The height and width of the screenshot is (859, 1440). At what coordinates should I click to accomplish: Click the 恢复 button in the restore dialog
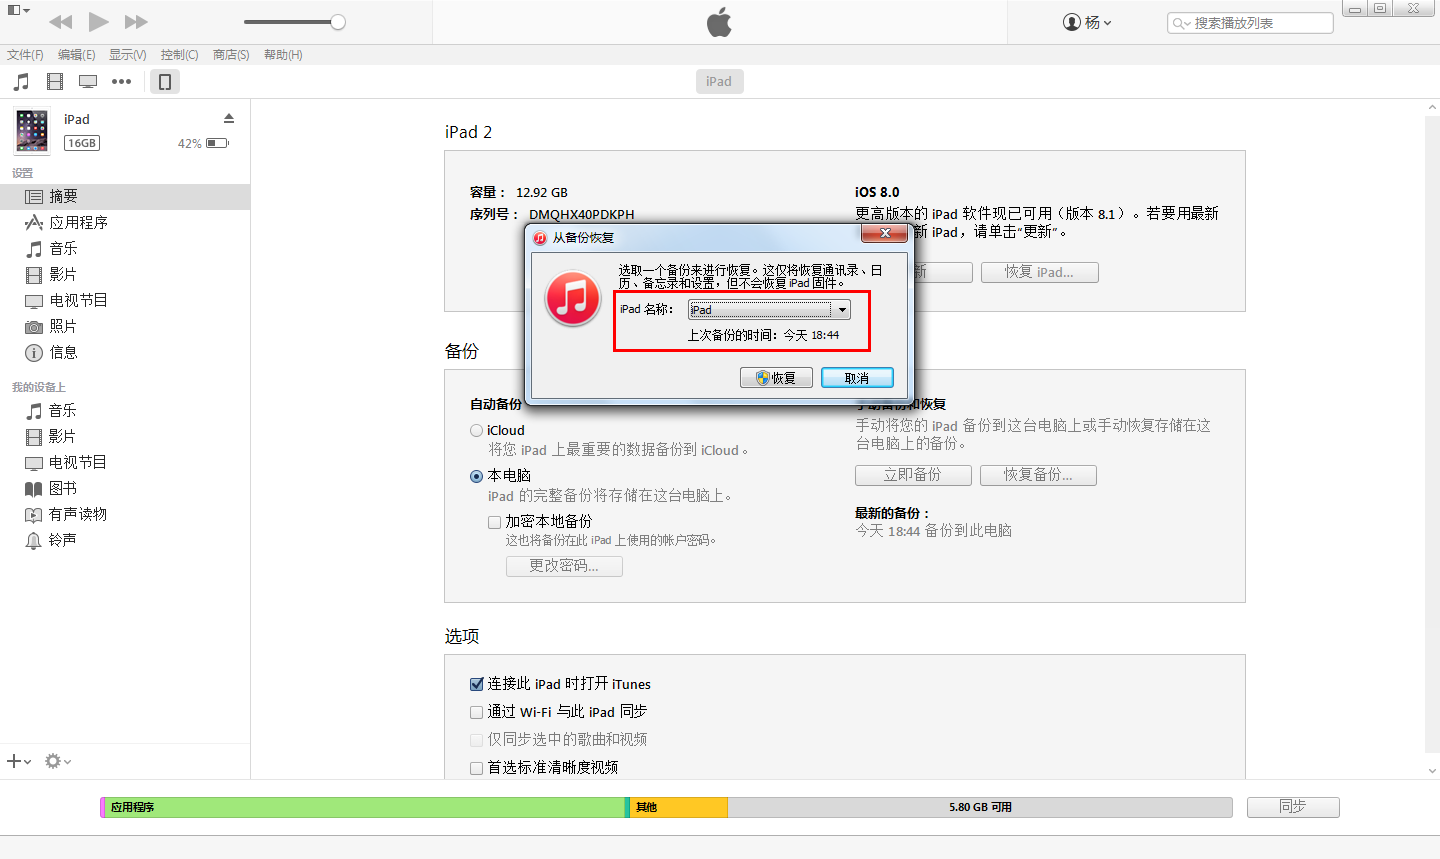point(777,377)
